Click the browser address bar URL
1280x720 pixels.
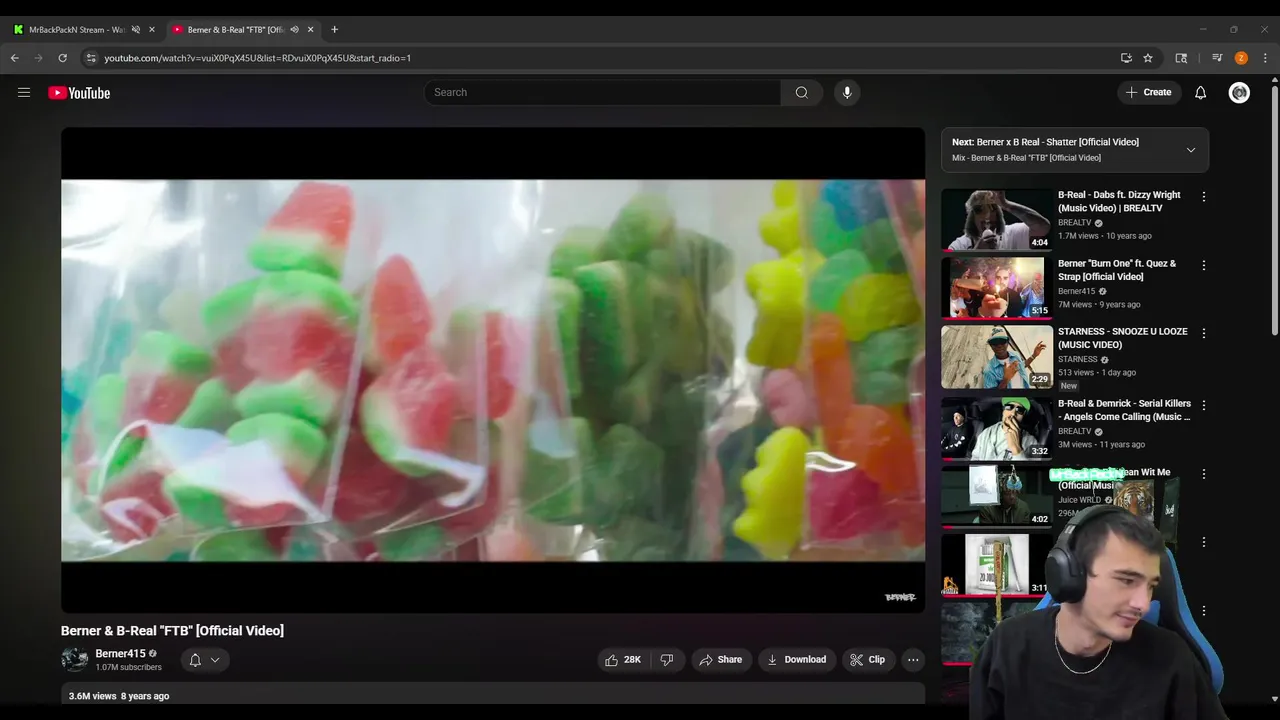click(258, 58)
